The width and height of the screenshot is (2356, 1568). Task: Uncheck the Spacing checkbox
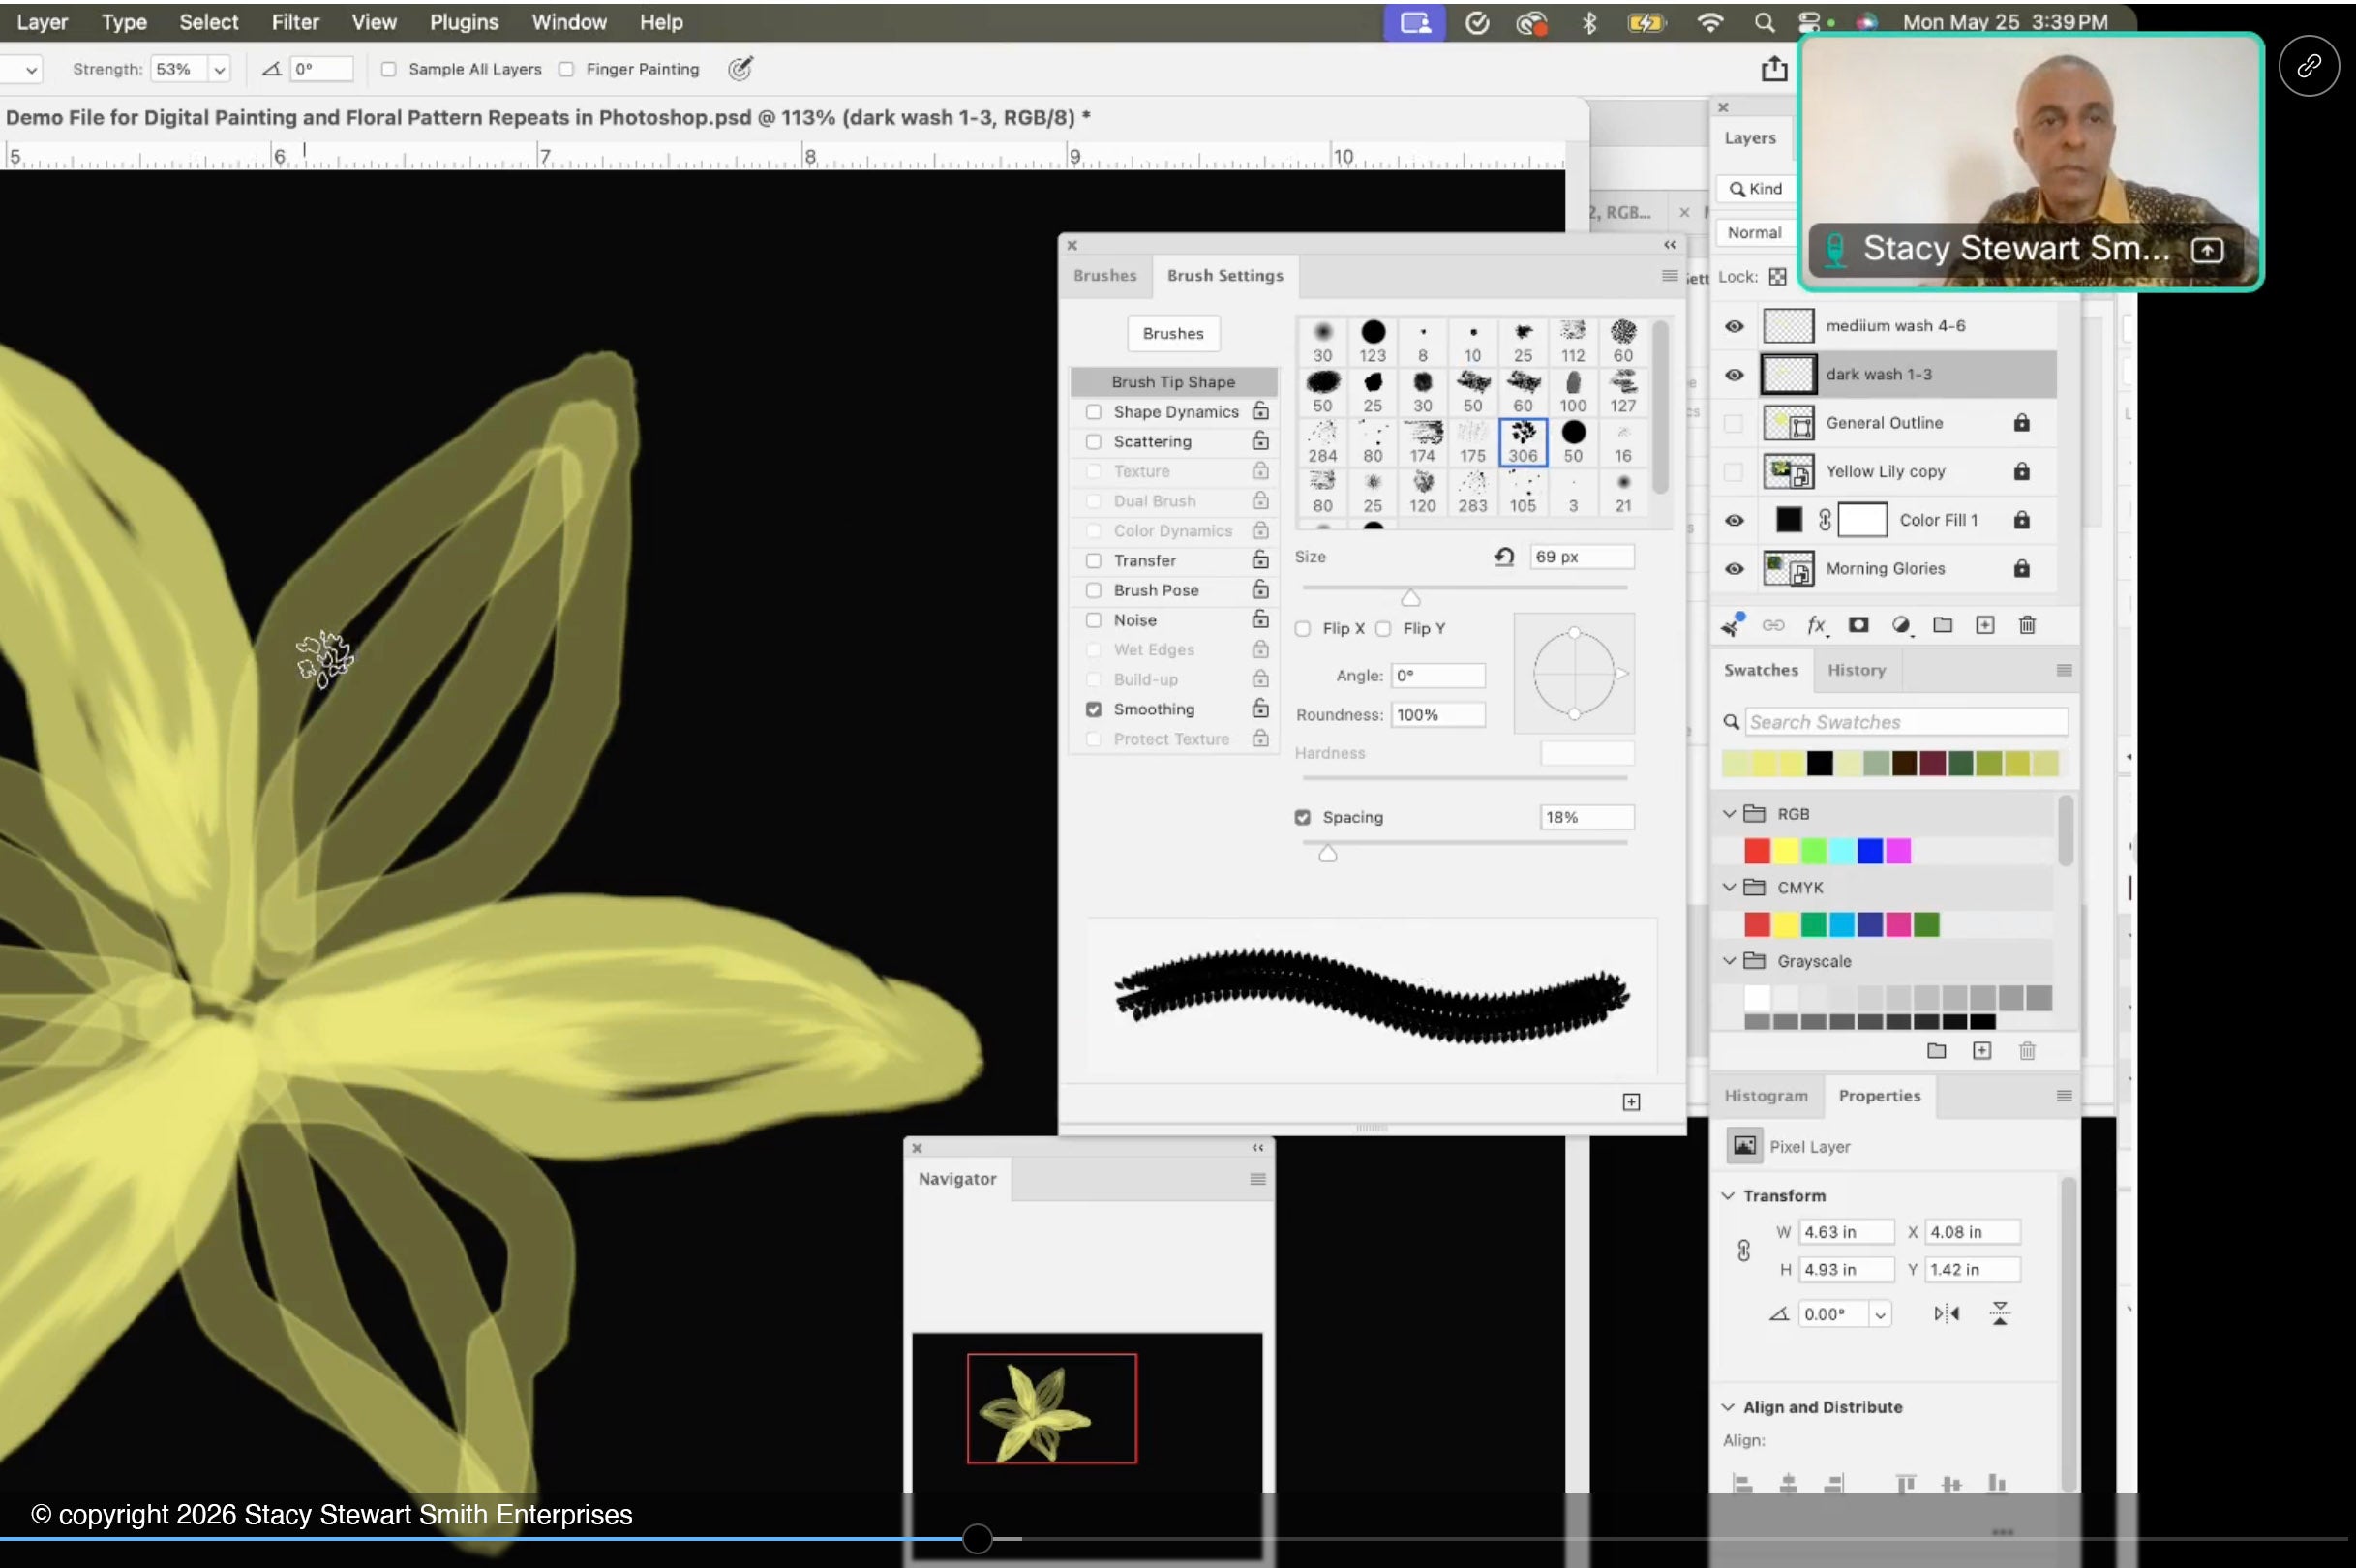click(1302, 817)
